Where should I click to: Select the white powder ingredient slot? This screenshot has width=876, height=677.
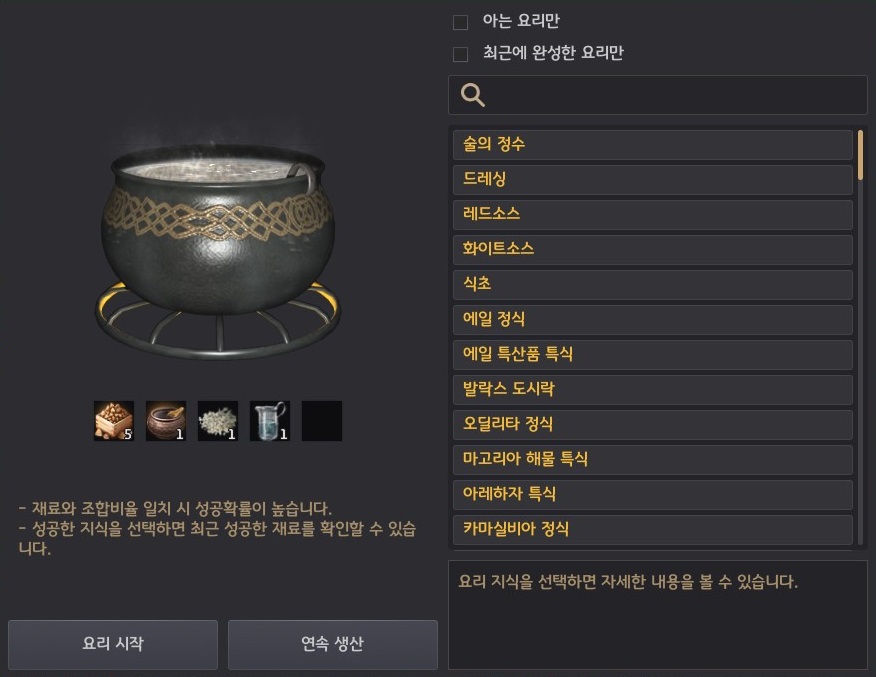click(218, 421)
